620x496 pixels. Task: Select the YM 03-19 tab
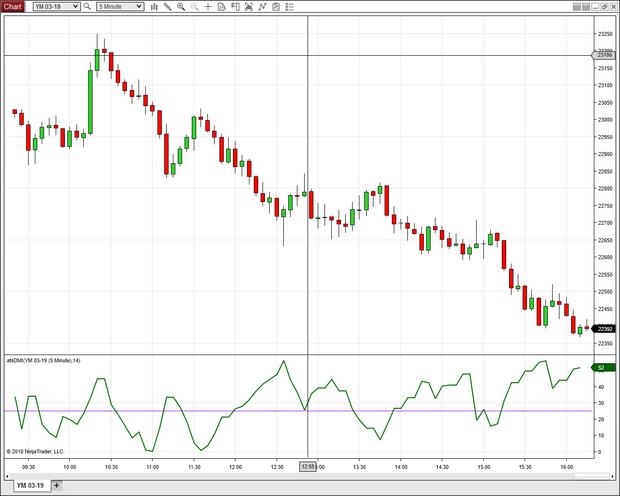tap(32, 485)
